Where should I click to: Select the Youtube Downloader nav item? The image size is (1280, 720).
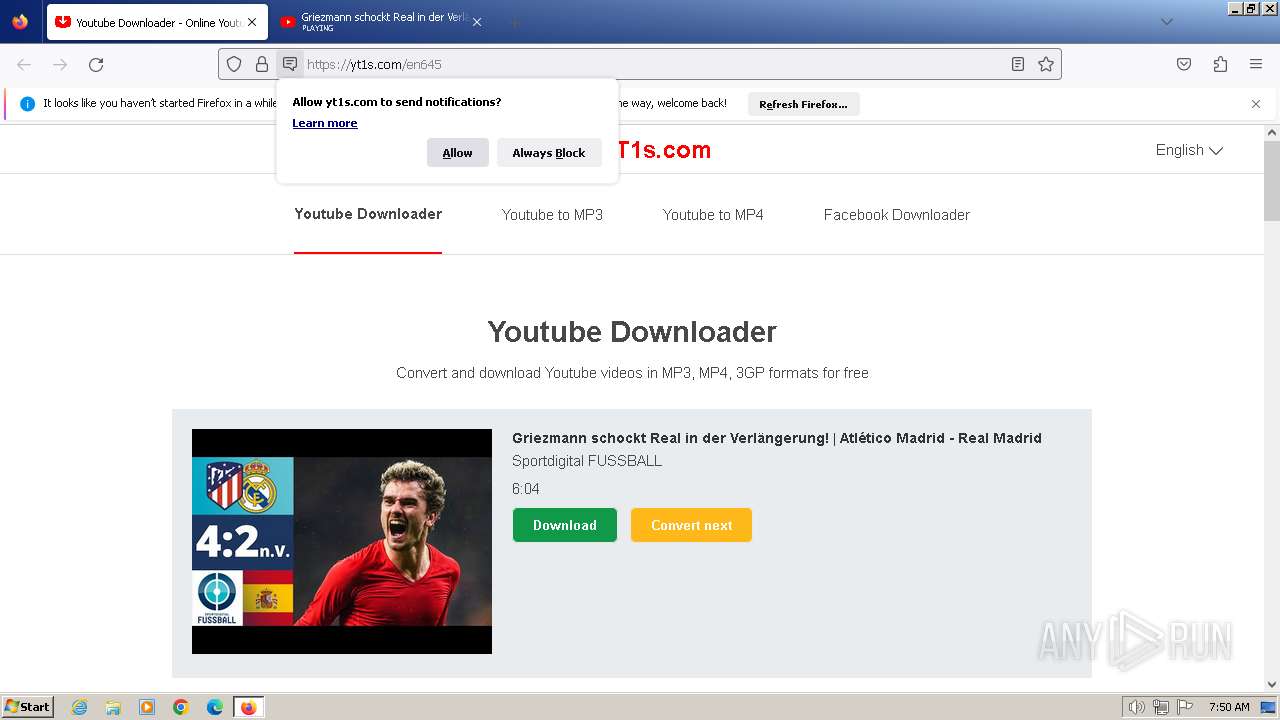(x=368, y=214)
